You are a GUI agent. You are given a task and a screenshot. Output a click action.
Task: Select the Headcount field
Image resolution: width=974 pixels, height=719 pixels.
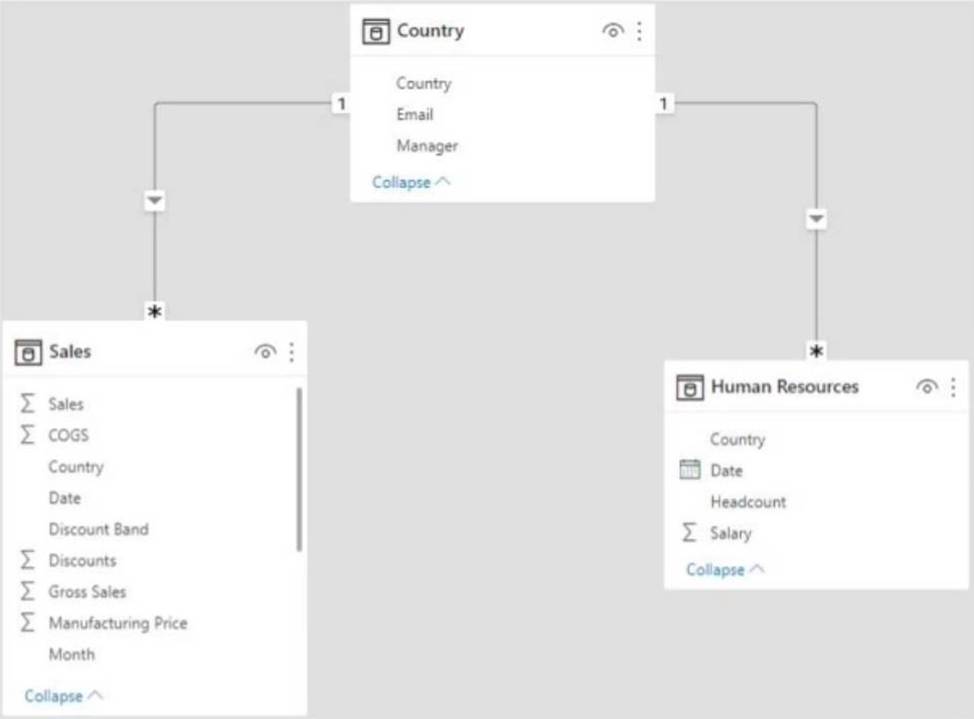[x=748, y=502]
